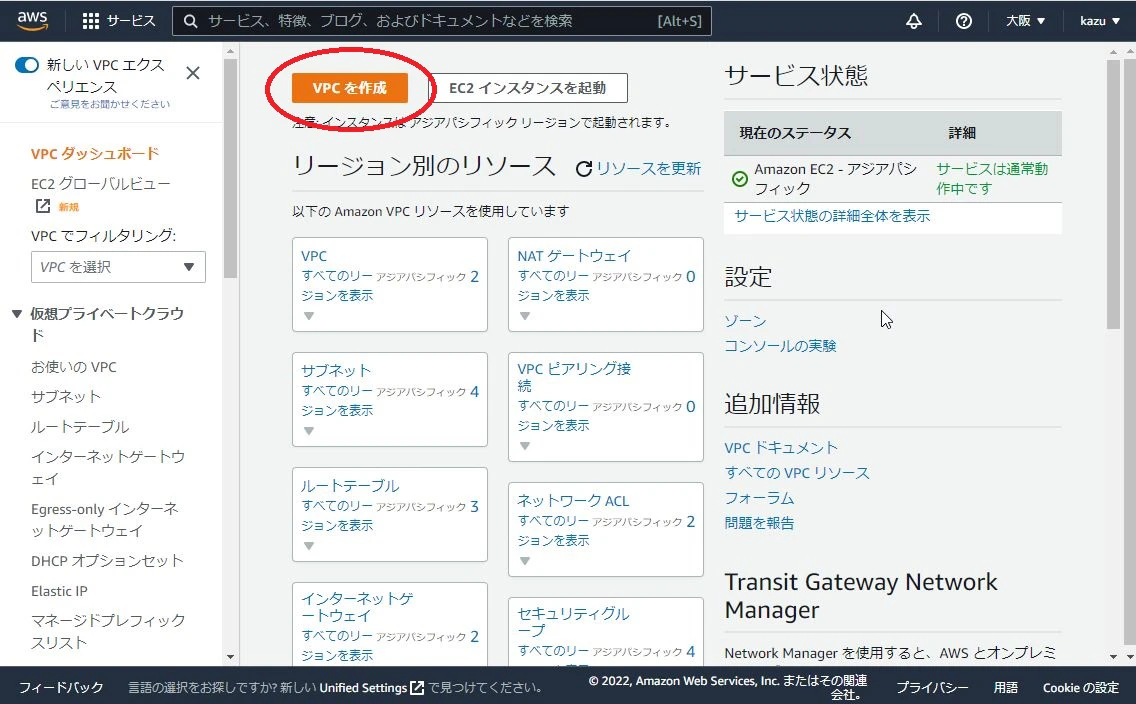Click ご意見をお聞かせください feedback link

(109, 104)
